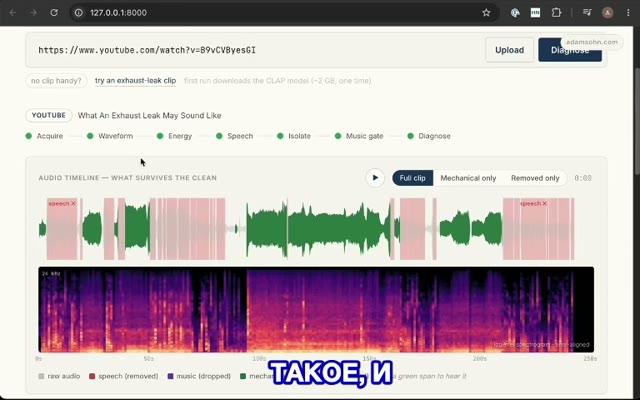Click the first 'speech ✕' label on the waveform
640x400 pixels.
click(x=62, y=203)
